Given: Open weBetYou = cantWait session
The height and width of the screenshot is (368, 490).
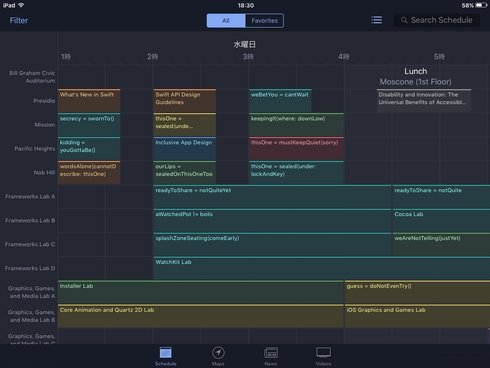Looking at the screenshot, I should click(280, 100).
